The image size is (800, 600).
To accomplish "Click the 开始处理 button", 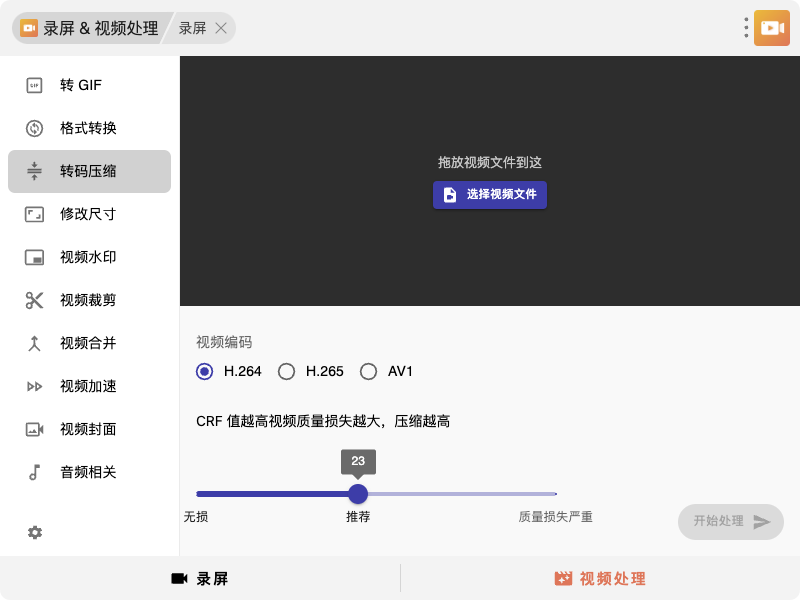I will tap(731, 521).
